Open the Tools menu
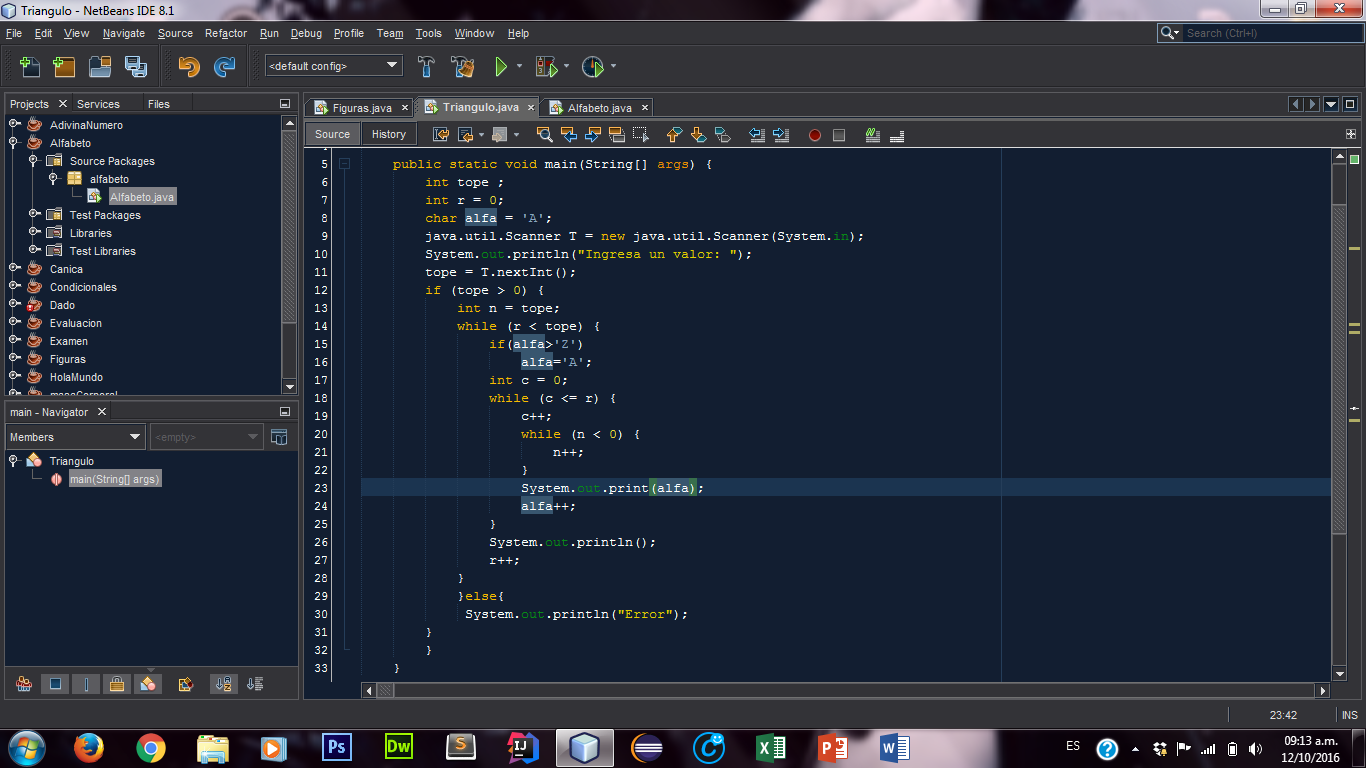The width and height of the screenshot is (1366, 768). [x=429, y=33]
